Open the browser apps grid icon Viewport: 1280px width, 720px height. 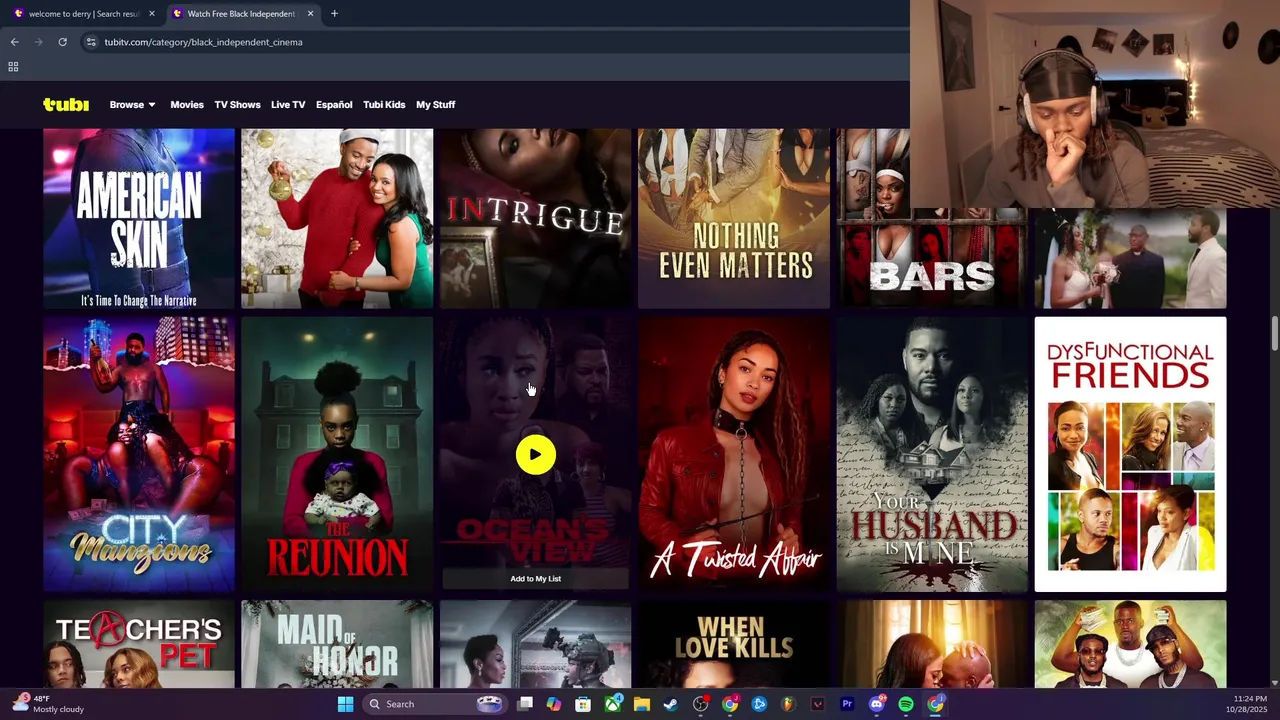(13, 67)
